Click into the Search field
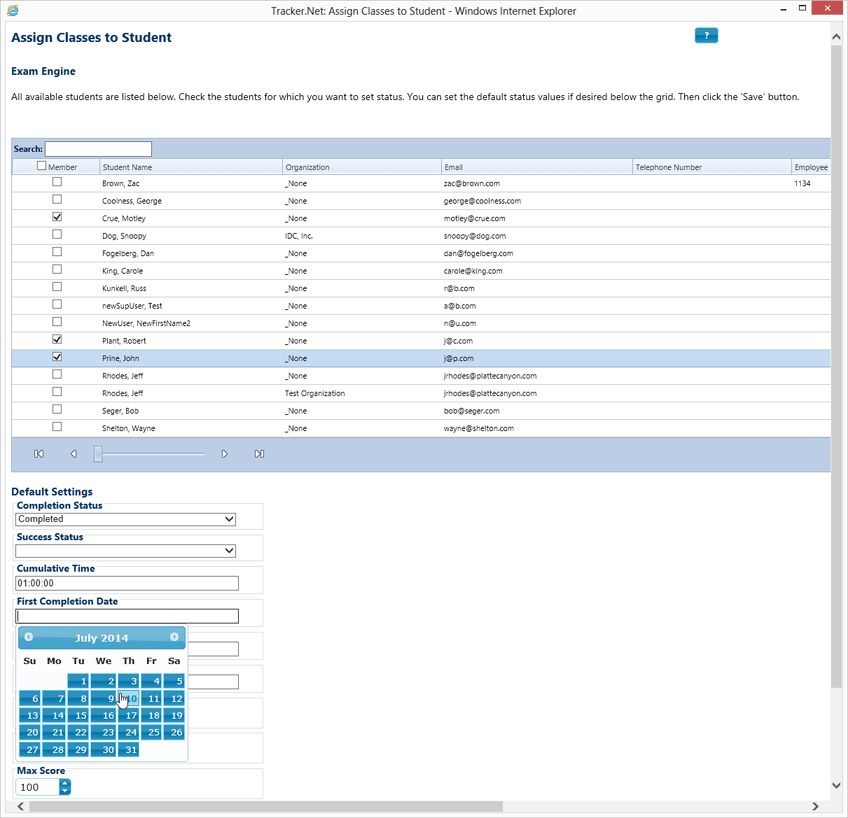 [x=98, y=149]
